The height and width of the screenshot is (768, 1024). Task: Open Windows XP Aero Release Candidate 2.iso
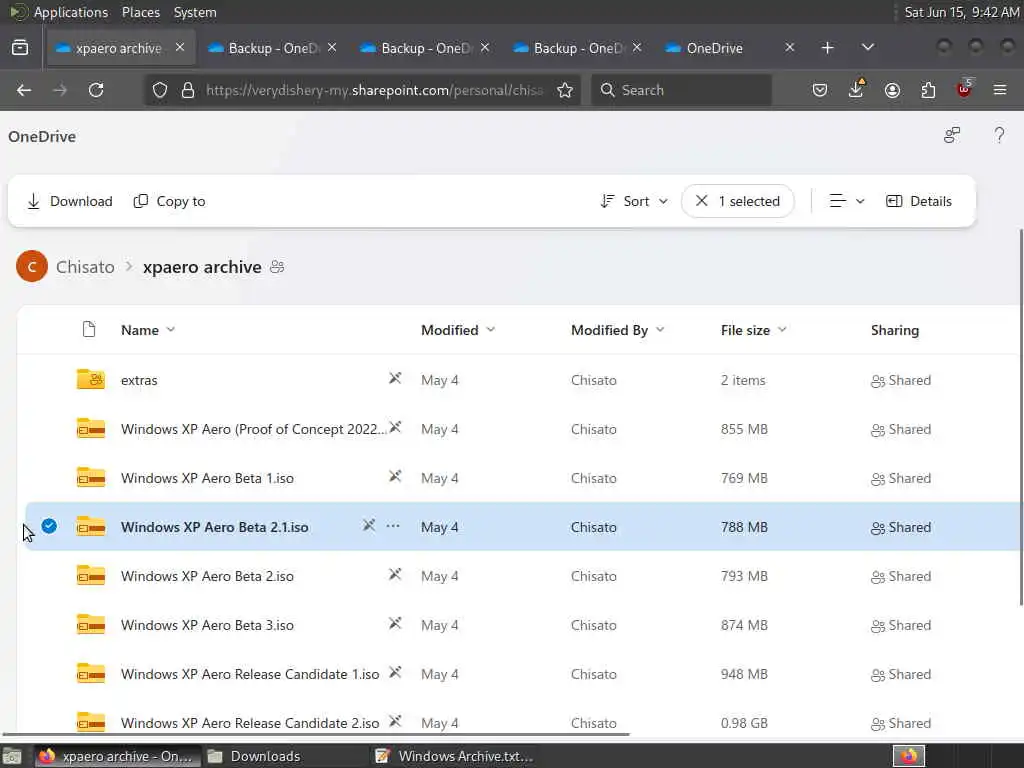249,723
